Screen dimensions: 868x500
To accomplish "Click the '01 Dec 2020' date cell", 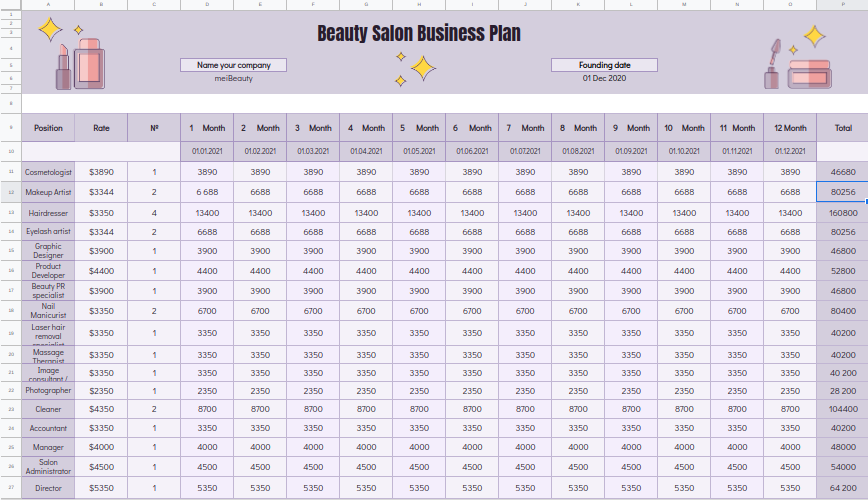I will 604,78.
